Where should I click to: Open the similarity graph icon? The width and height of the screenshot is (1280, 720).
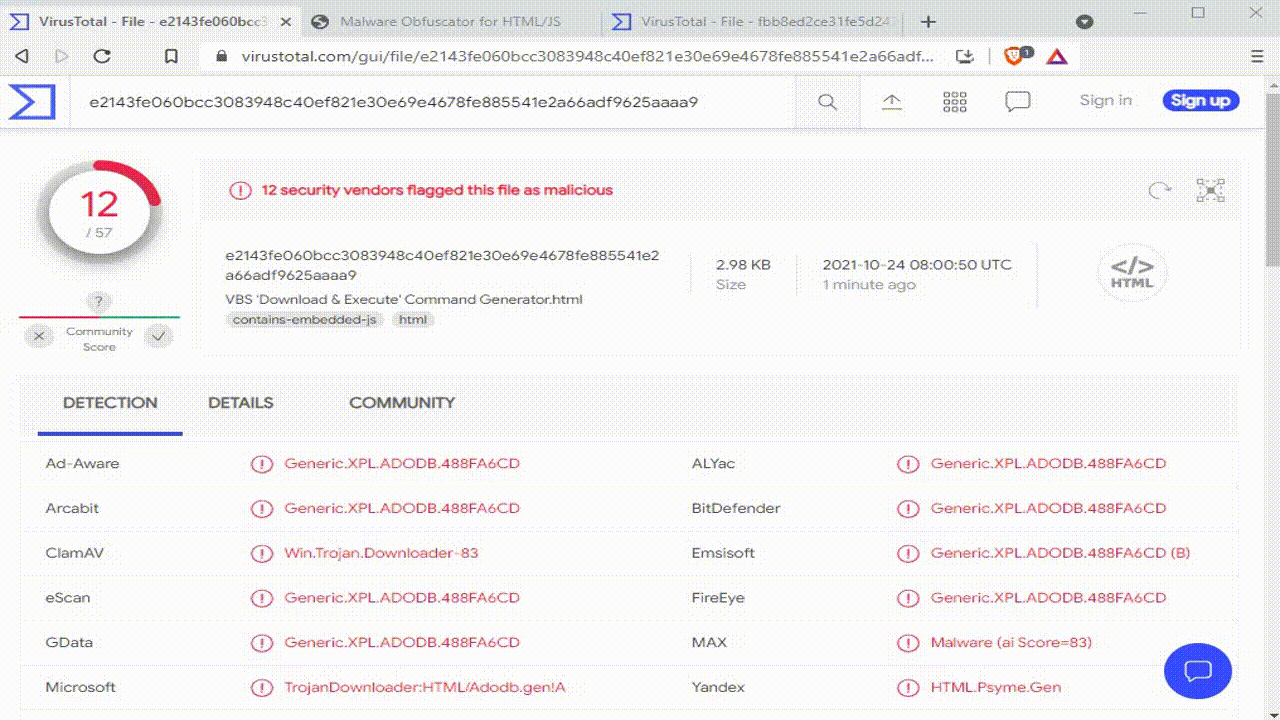click(x=1210, y=190)
